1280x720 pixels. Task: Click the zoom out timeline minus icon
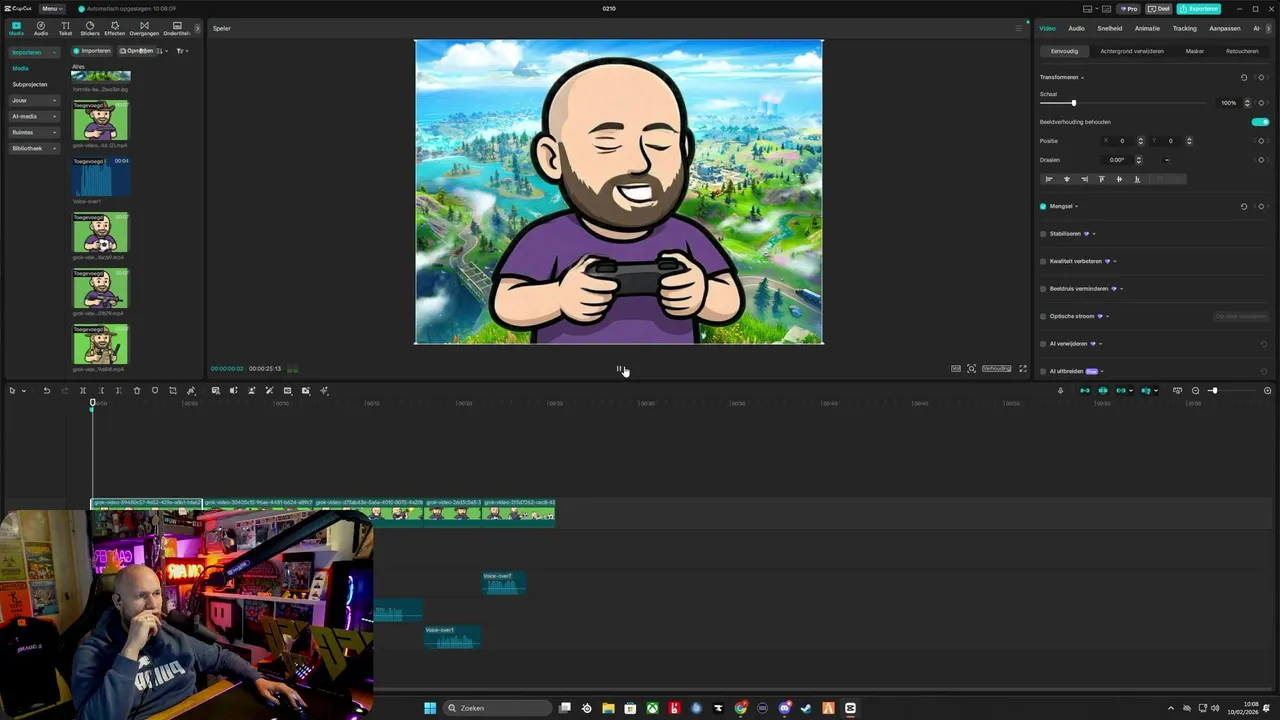(x=1195, y=390)
